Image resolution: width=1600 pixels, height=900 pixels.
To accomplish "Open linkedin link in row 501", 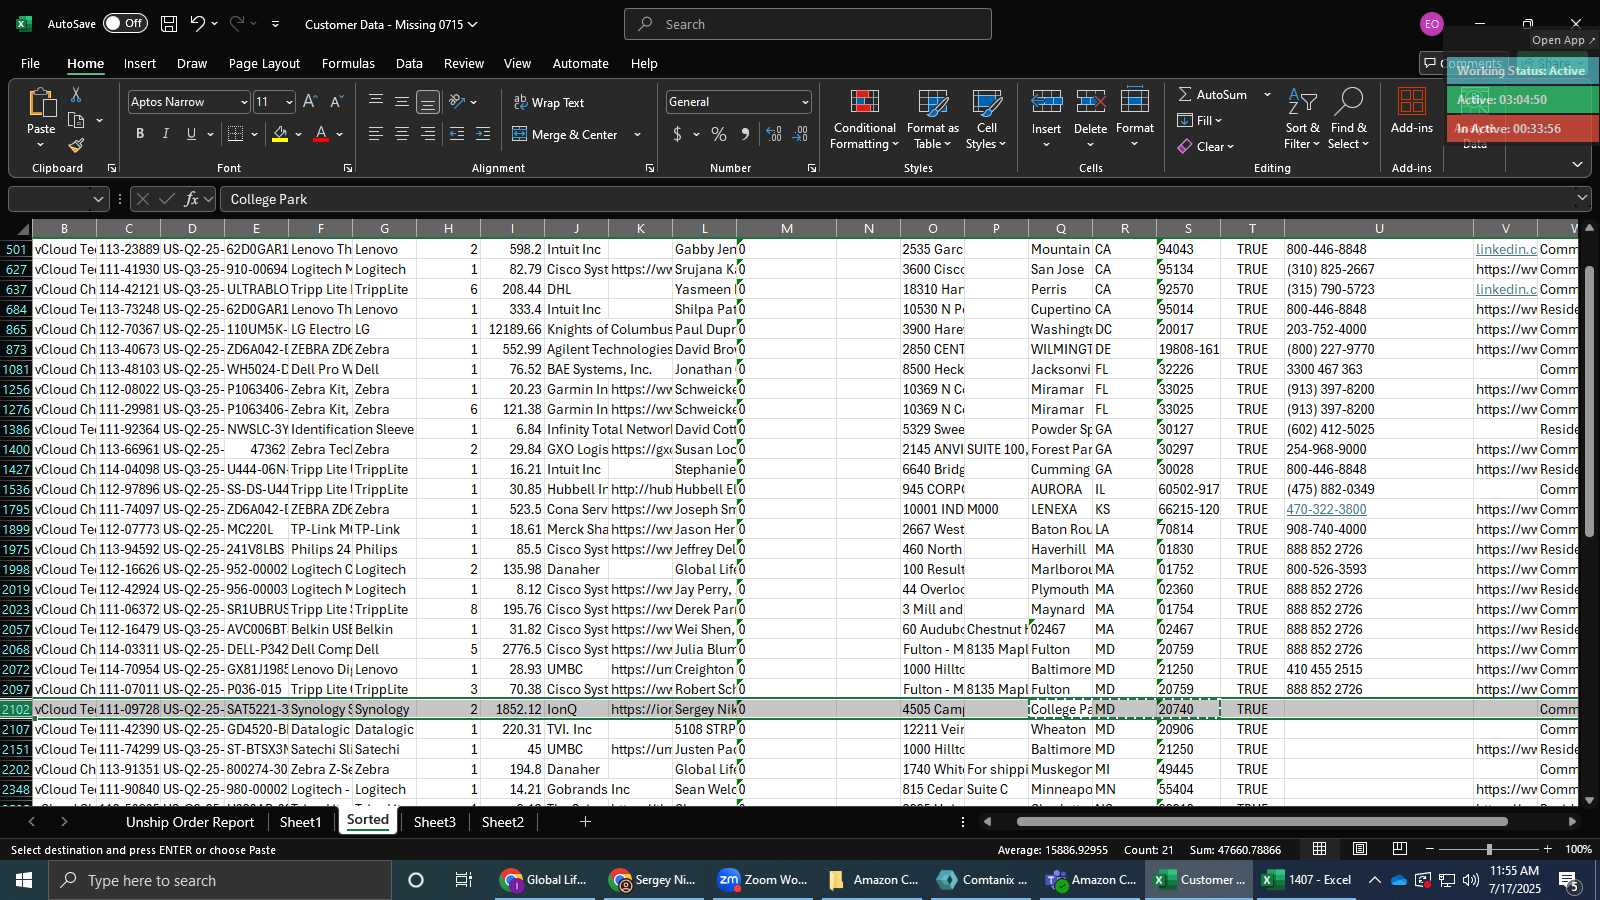I will [x=1506, y=249].
